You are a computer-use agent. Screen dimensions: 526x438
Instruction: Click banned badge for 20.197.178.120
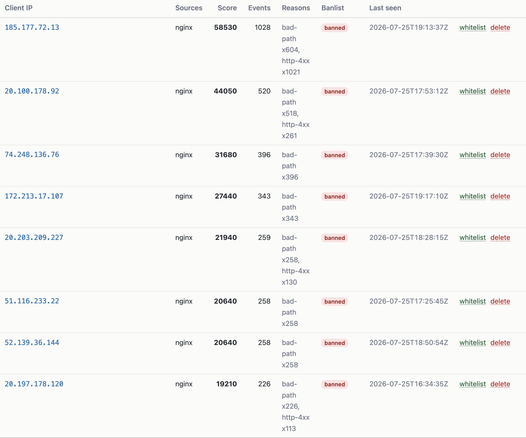pyautogui.click(x=334, y=384)
